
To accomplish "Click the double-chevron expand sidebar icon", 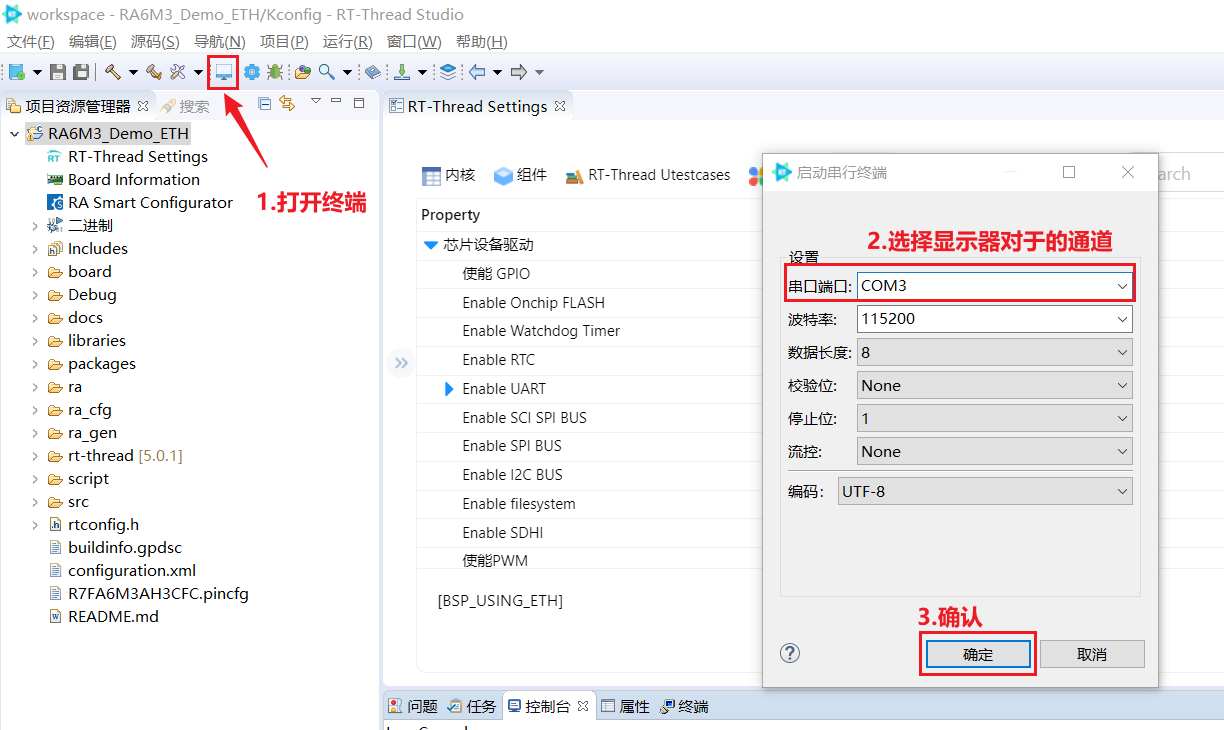I will (x=401, y=363).
